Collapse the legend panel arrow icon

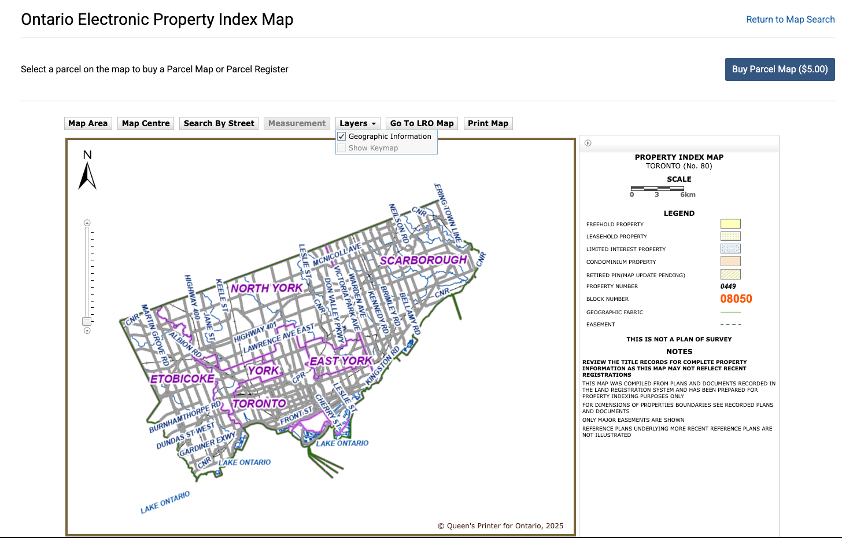588,143
